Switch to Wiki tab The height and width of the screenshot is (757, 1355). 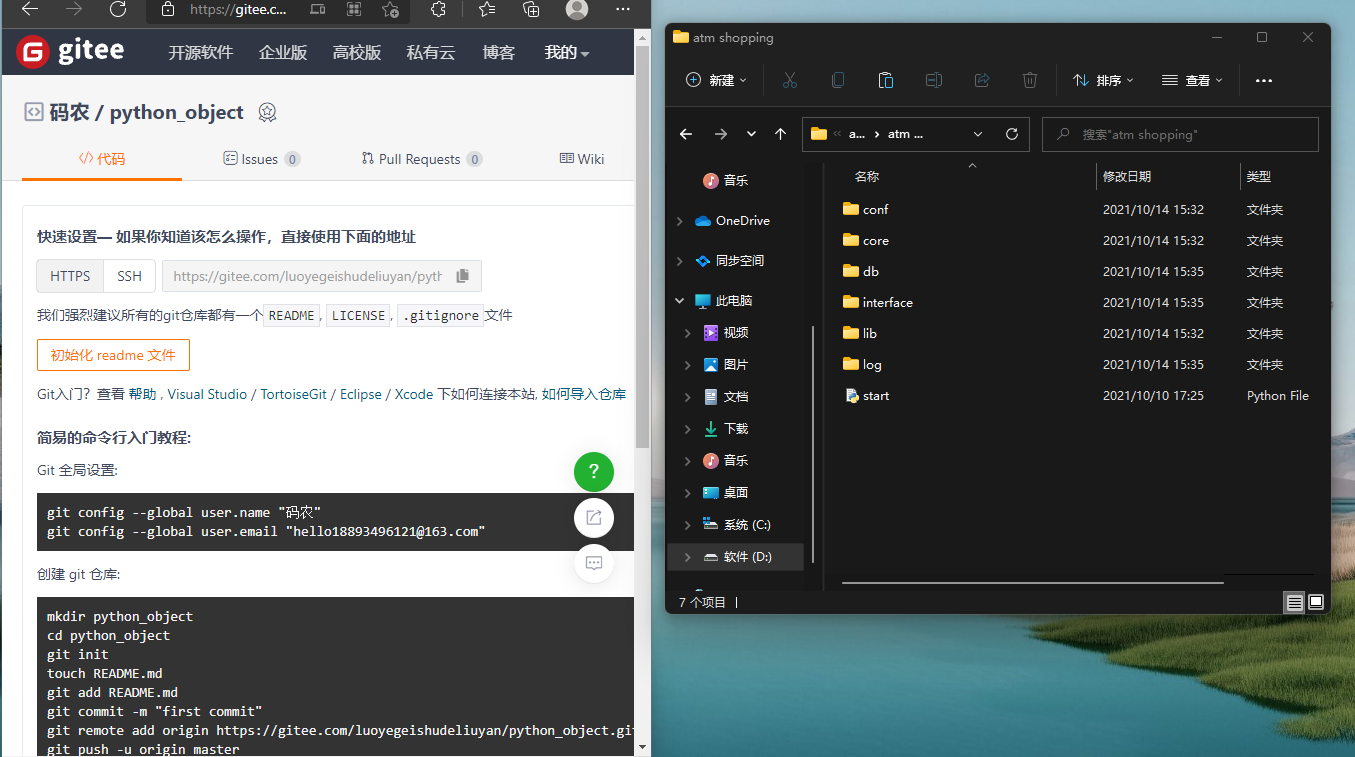tap(582, 159)
